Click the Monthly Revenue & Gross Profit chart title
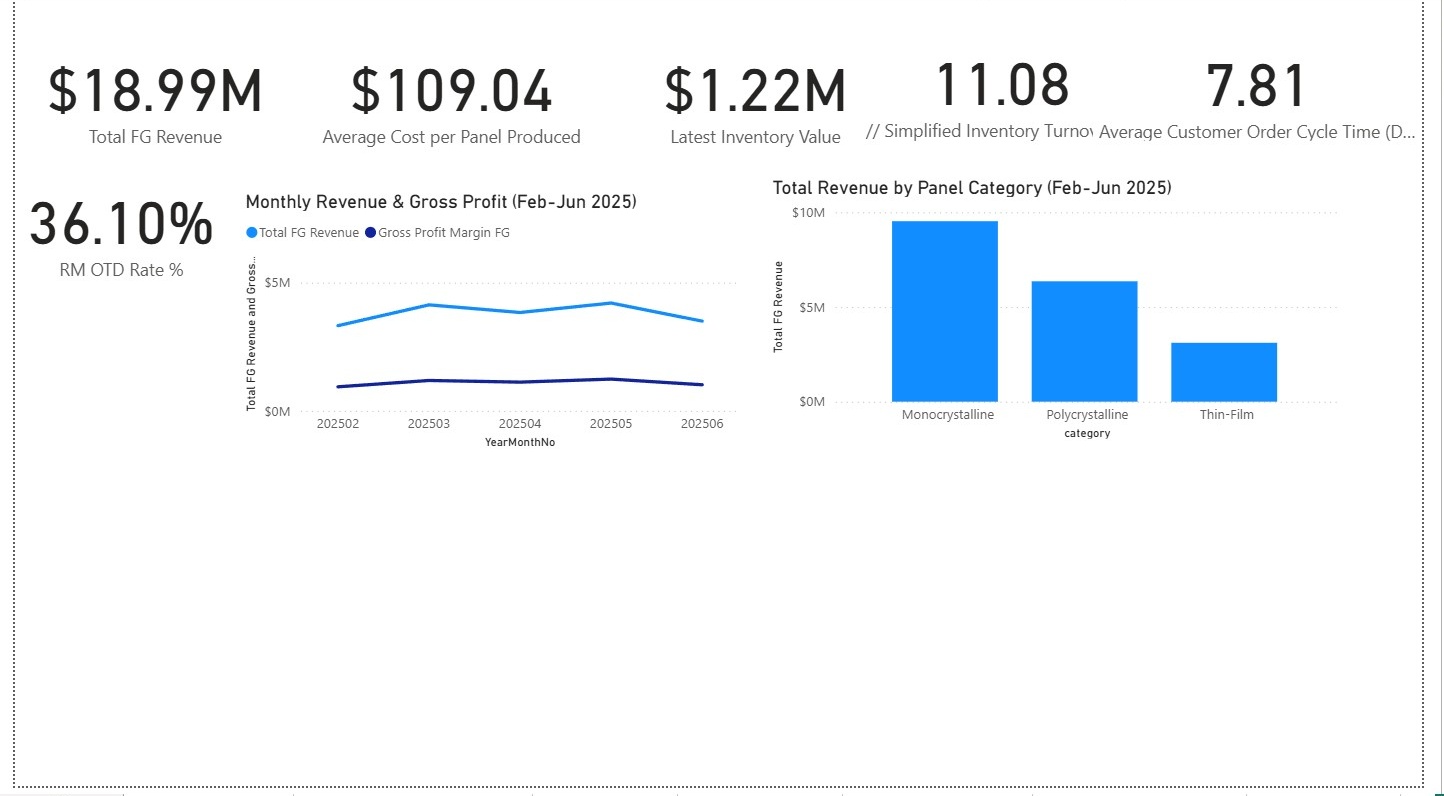 [x=441, y=201]
